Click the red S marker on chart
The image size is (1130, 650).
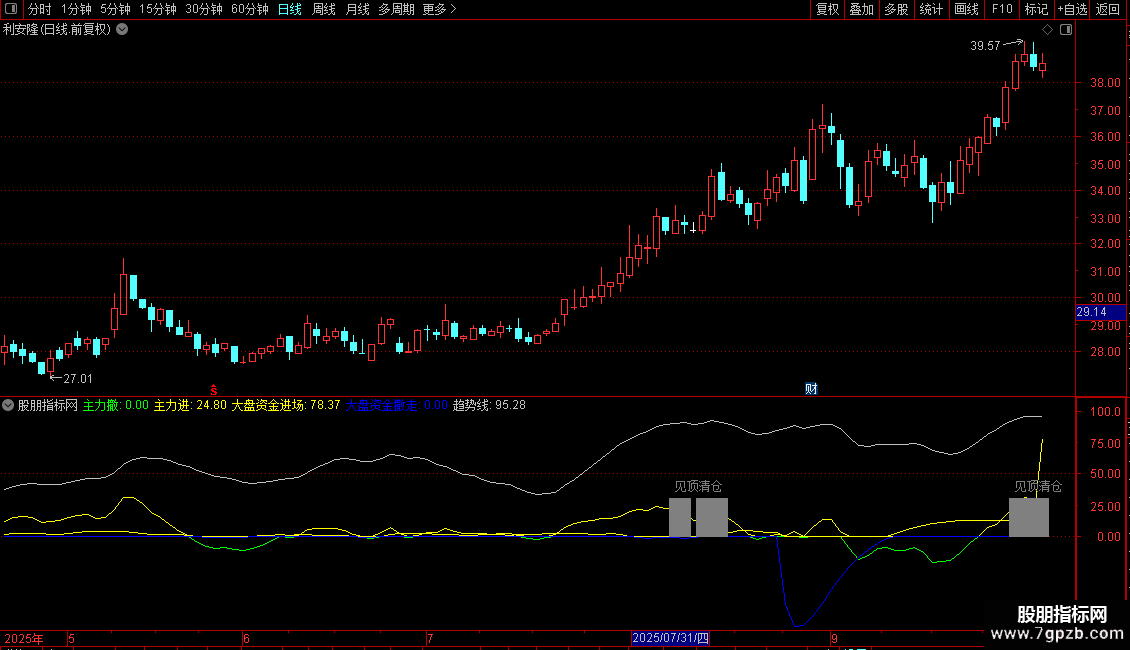tap(214, 390)
